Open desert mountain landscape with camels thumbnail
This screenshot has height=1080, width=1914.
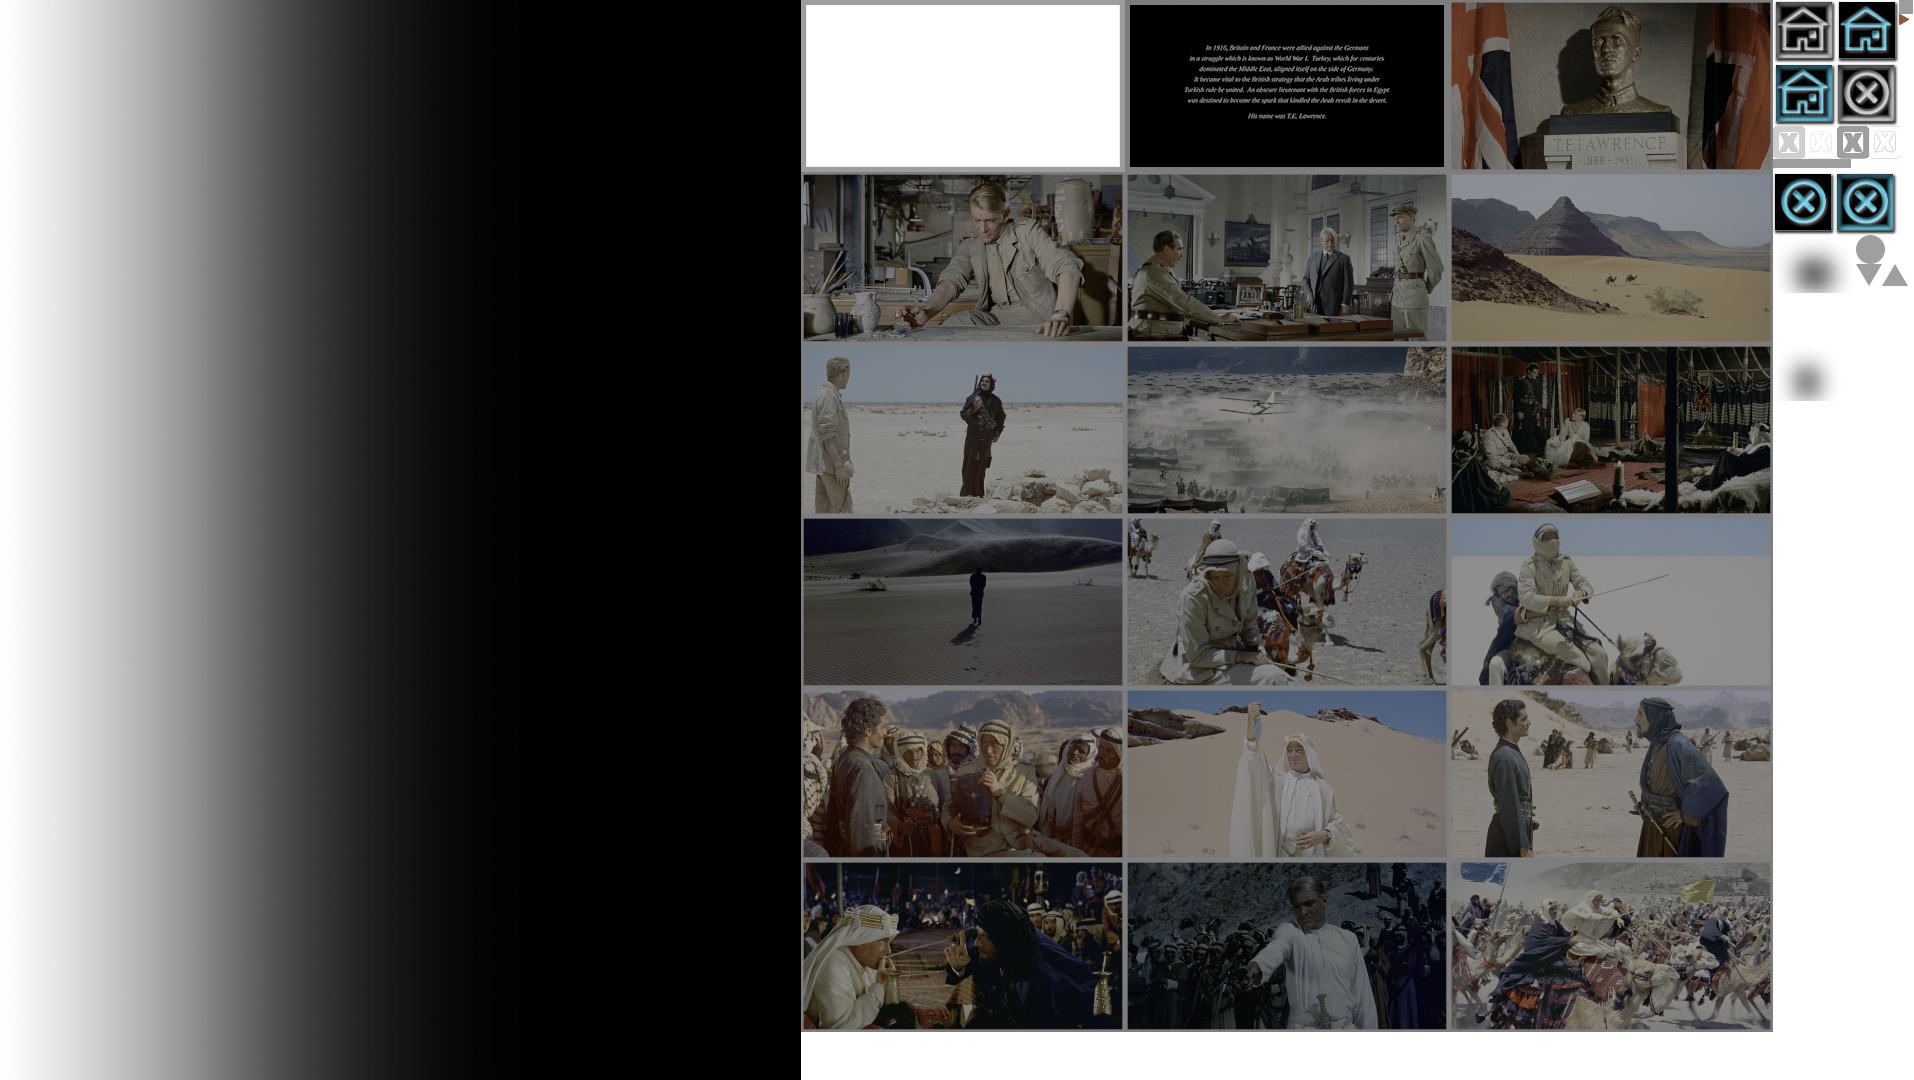point(1611,258)
